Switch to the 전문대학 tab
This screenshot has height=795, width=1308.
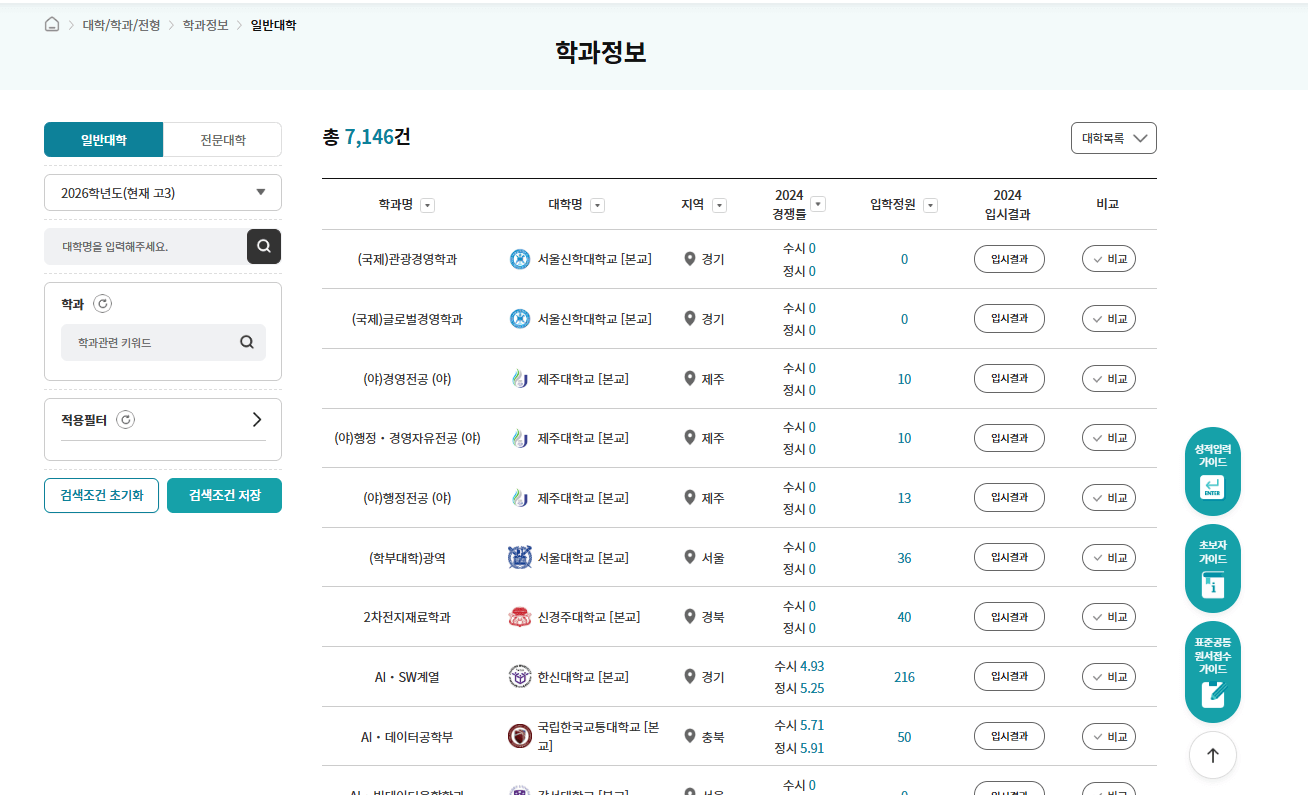[222, 139]
